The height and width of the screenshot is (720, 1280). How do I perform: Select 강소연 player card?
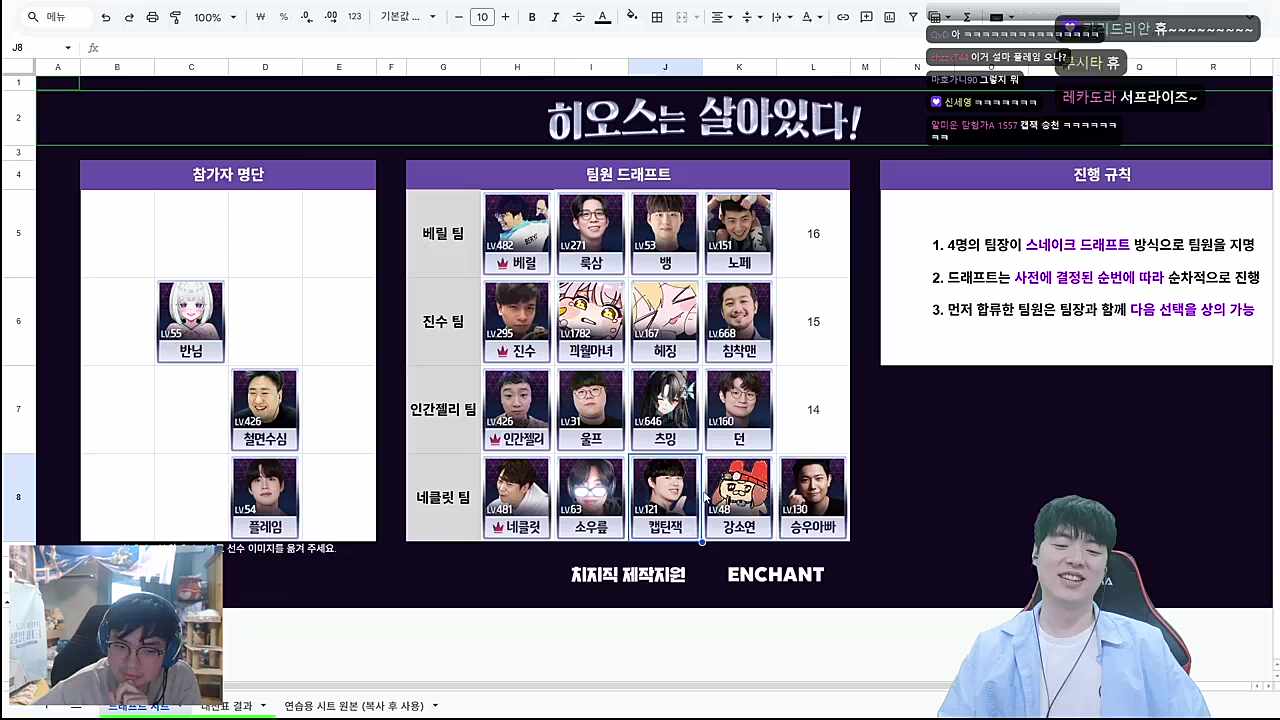click(x=739, y=497)
